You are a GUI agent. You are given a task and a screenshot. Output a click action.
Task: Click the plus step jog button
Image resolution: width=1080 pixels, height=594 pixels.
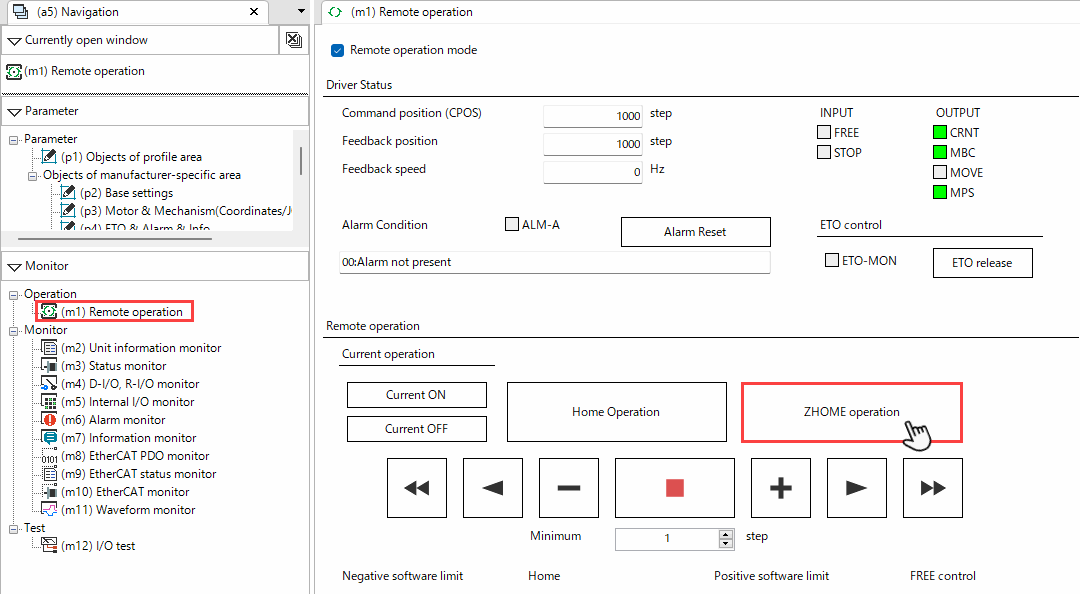coord(780,488)
